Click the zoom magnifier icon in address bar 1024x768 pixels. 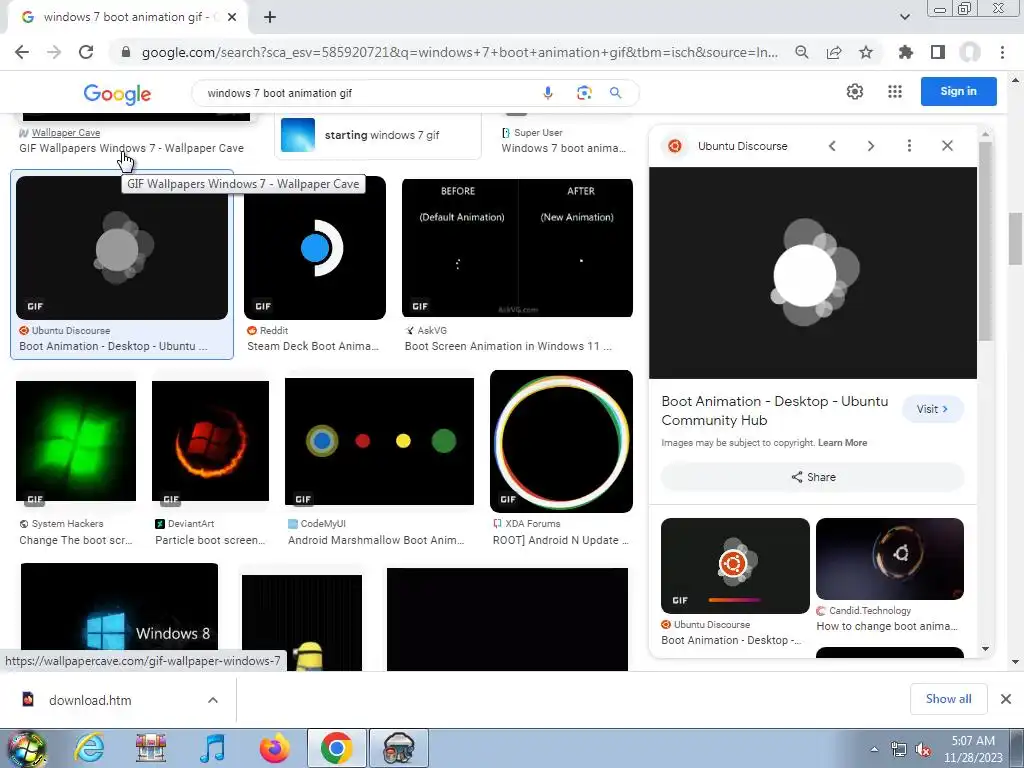802,52
